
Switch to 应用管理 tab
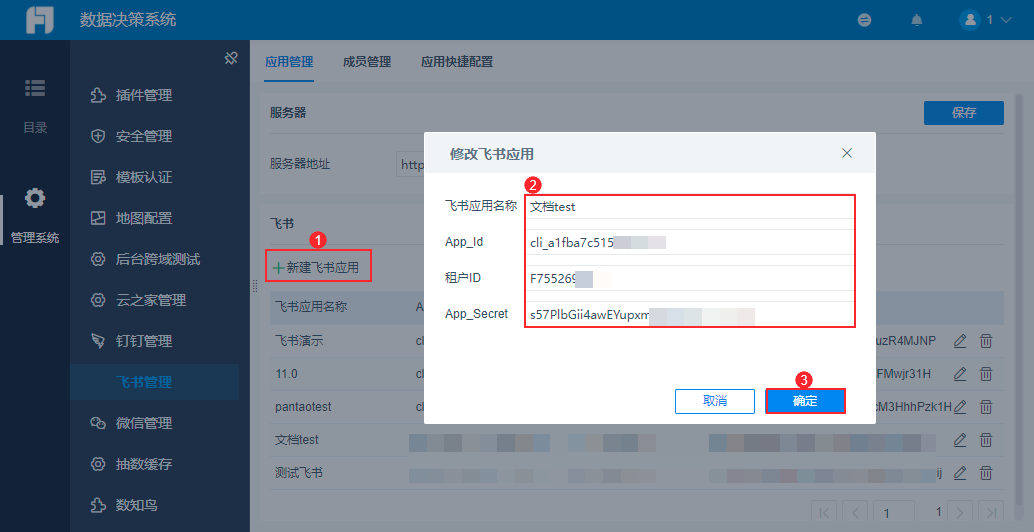(289, 61)
